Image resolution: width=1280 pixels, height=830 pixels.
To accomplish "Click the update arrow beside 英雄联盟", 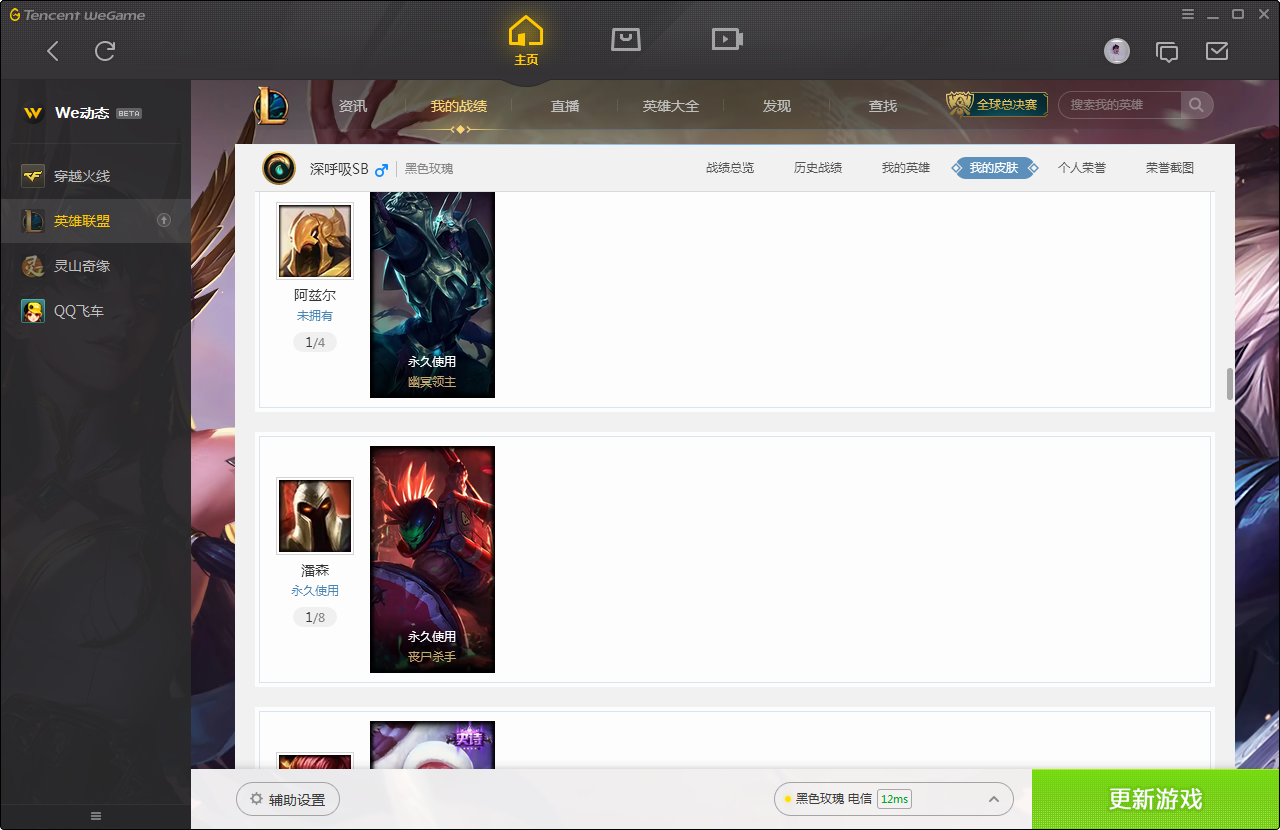I will click(164, 221).
